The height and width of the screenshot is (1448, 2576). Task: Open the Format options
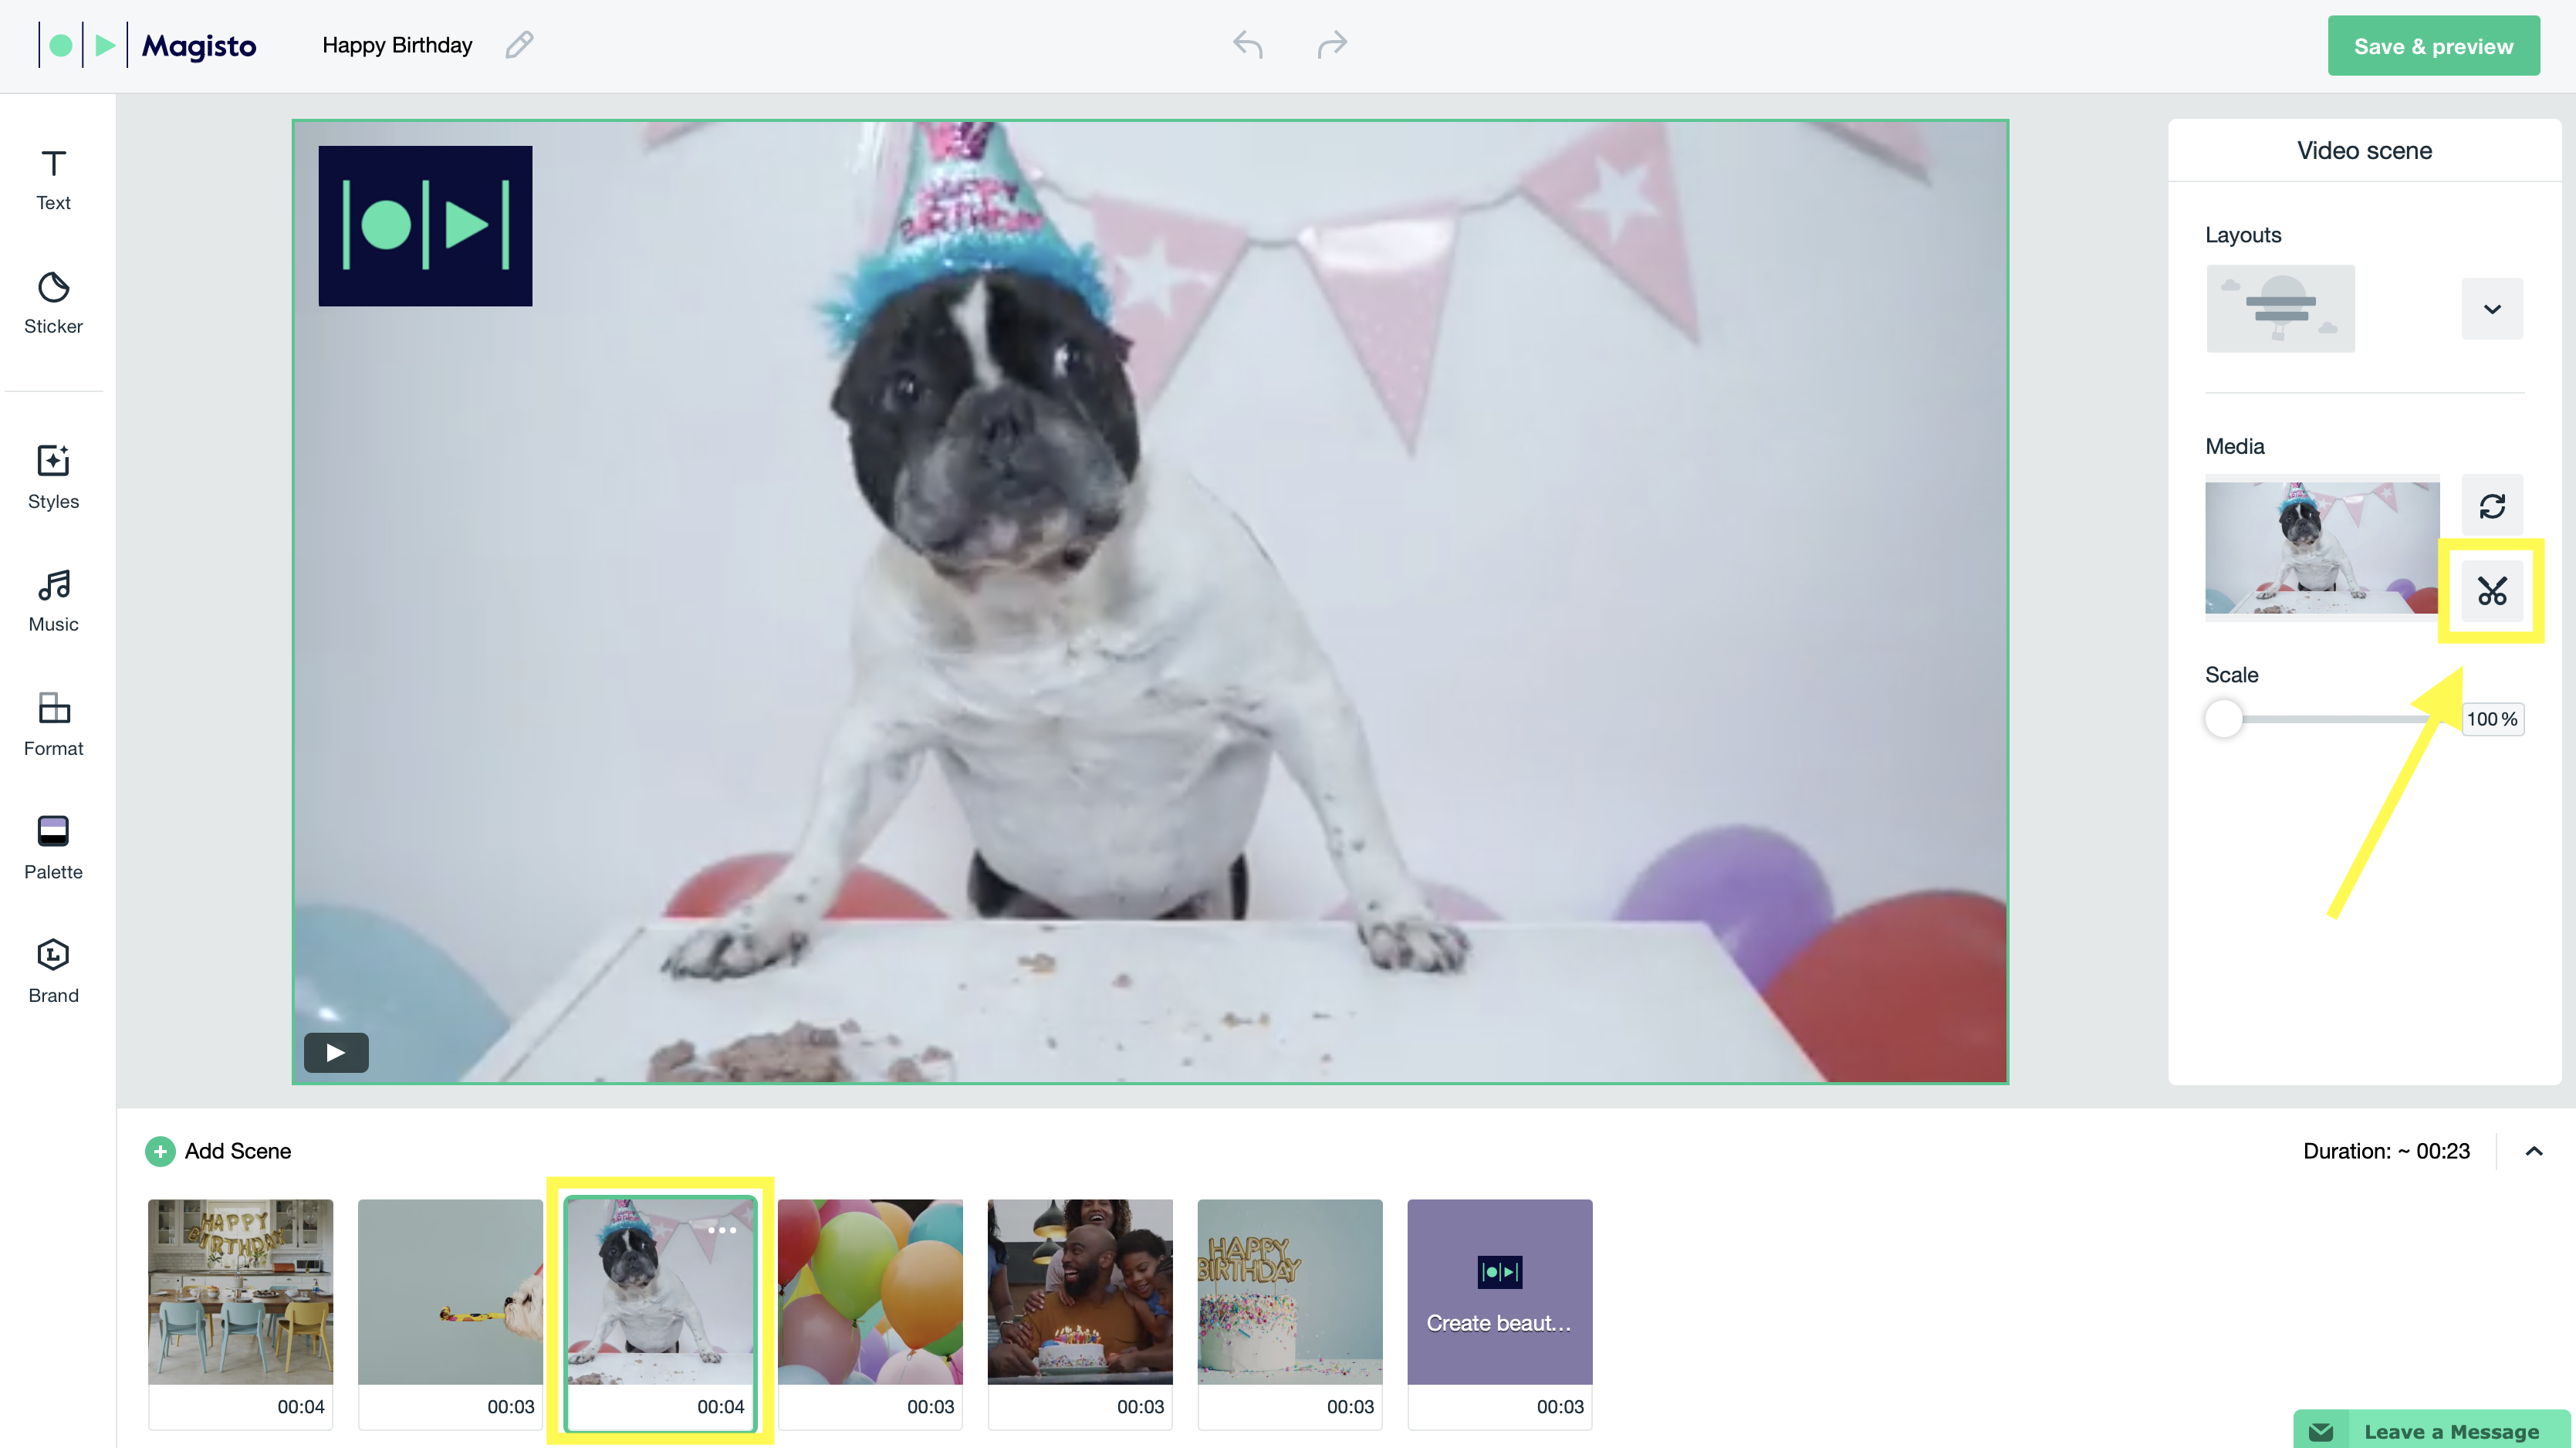click(x=53, y=725)
